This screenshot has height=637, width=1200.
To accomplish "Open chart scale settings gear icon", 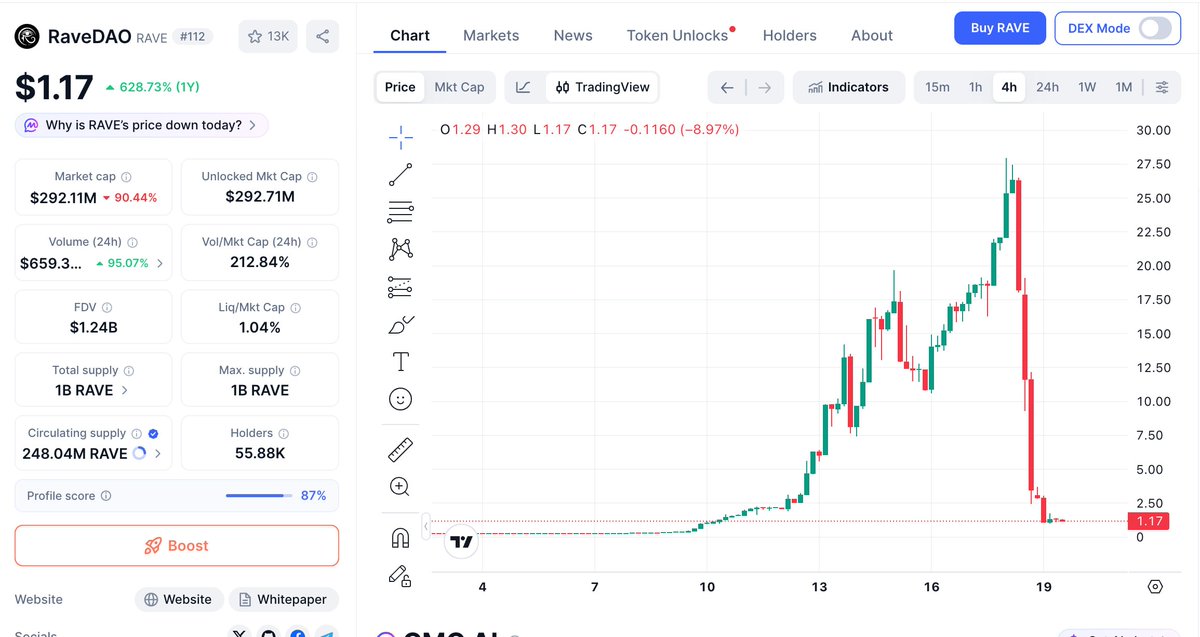I will coord(1156,587).
